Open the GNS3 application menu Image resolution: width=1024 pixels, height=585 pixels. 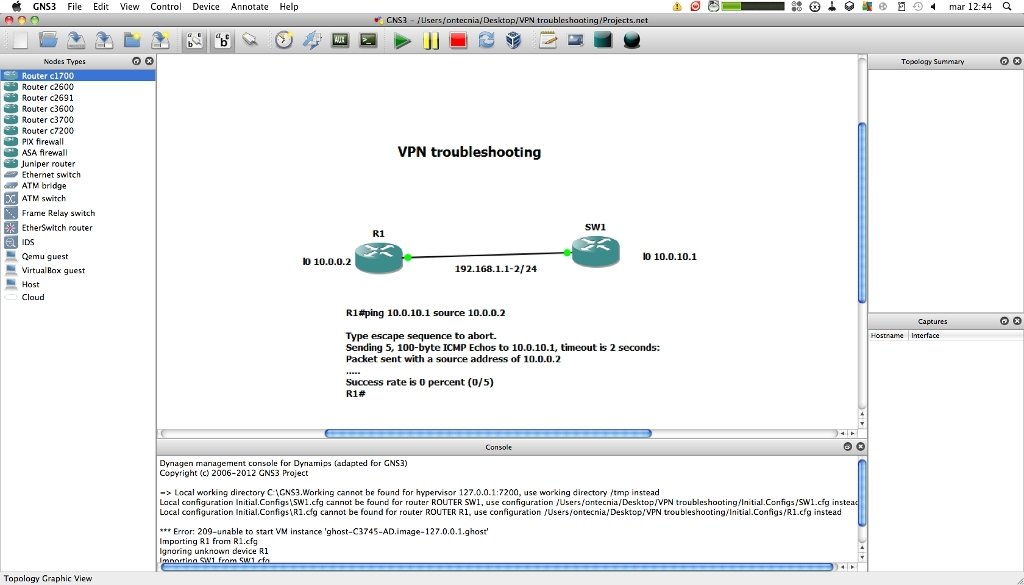[44, 7]
